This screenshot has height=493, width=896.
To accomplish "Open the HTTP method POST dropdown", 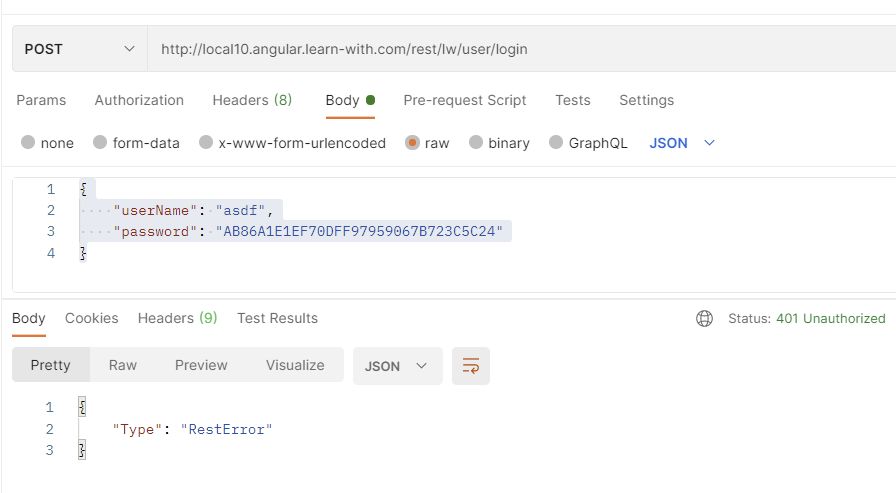I will click(x=79, y=49).
